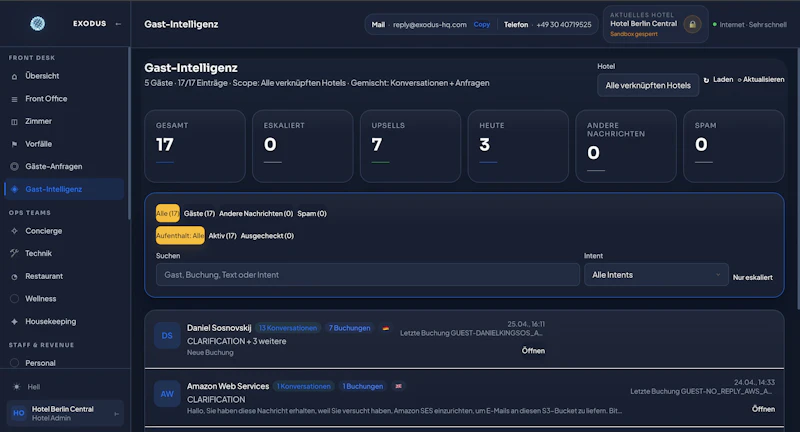
Task: Select the Aktiv (17) filter chip
Action: pos(222,236)
